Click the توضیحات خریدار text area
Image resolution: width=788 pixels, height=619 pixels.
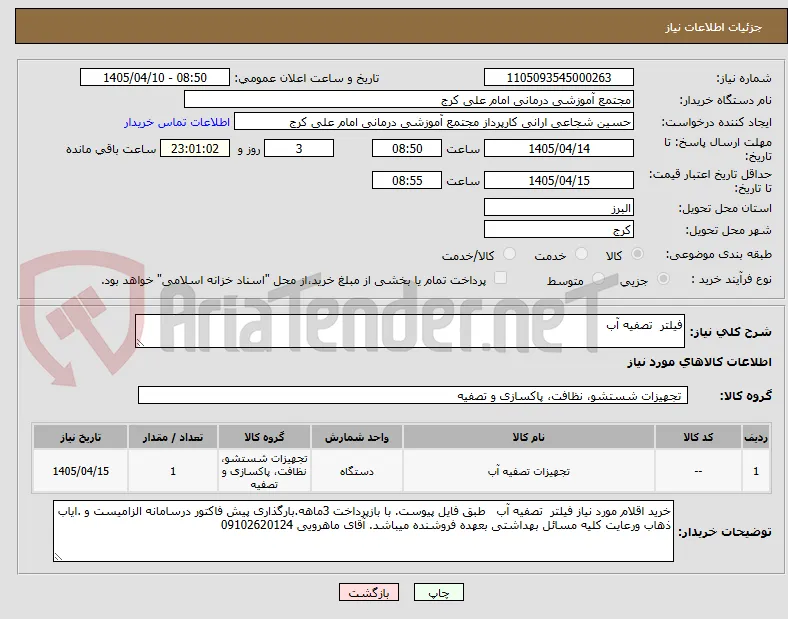tap(363, 531)
